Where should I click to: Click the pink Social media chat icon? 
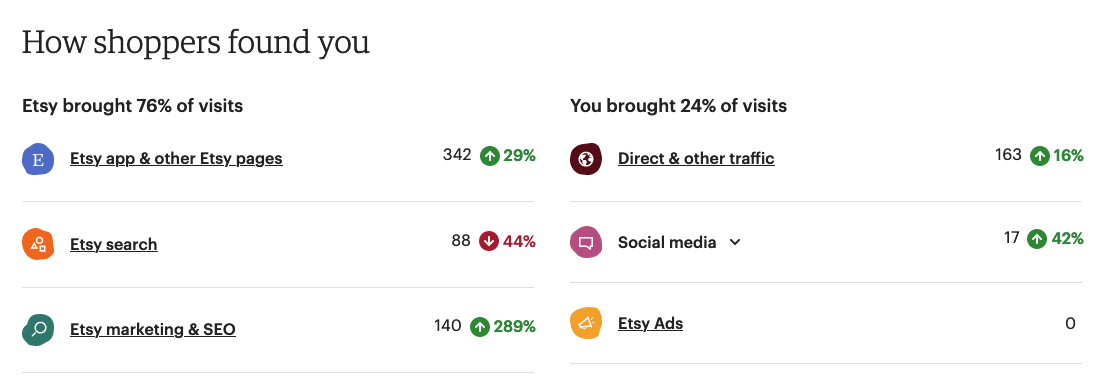[x=586, y=242]
